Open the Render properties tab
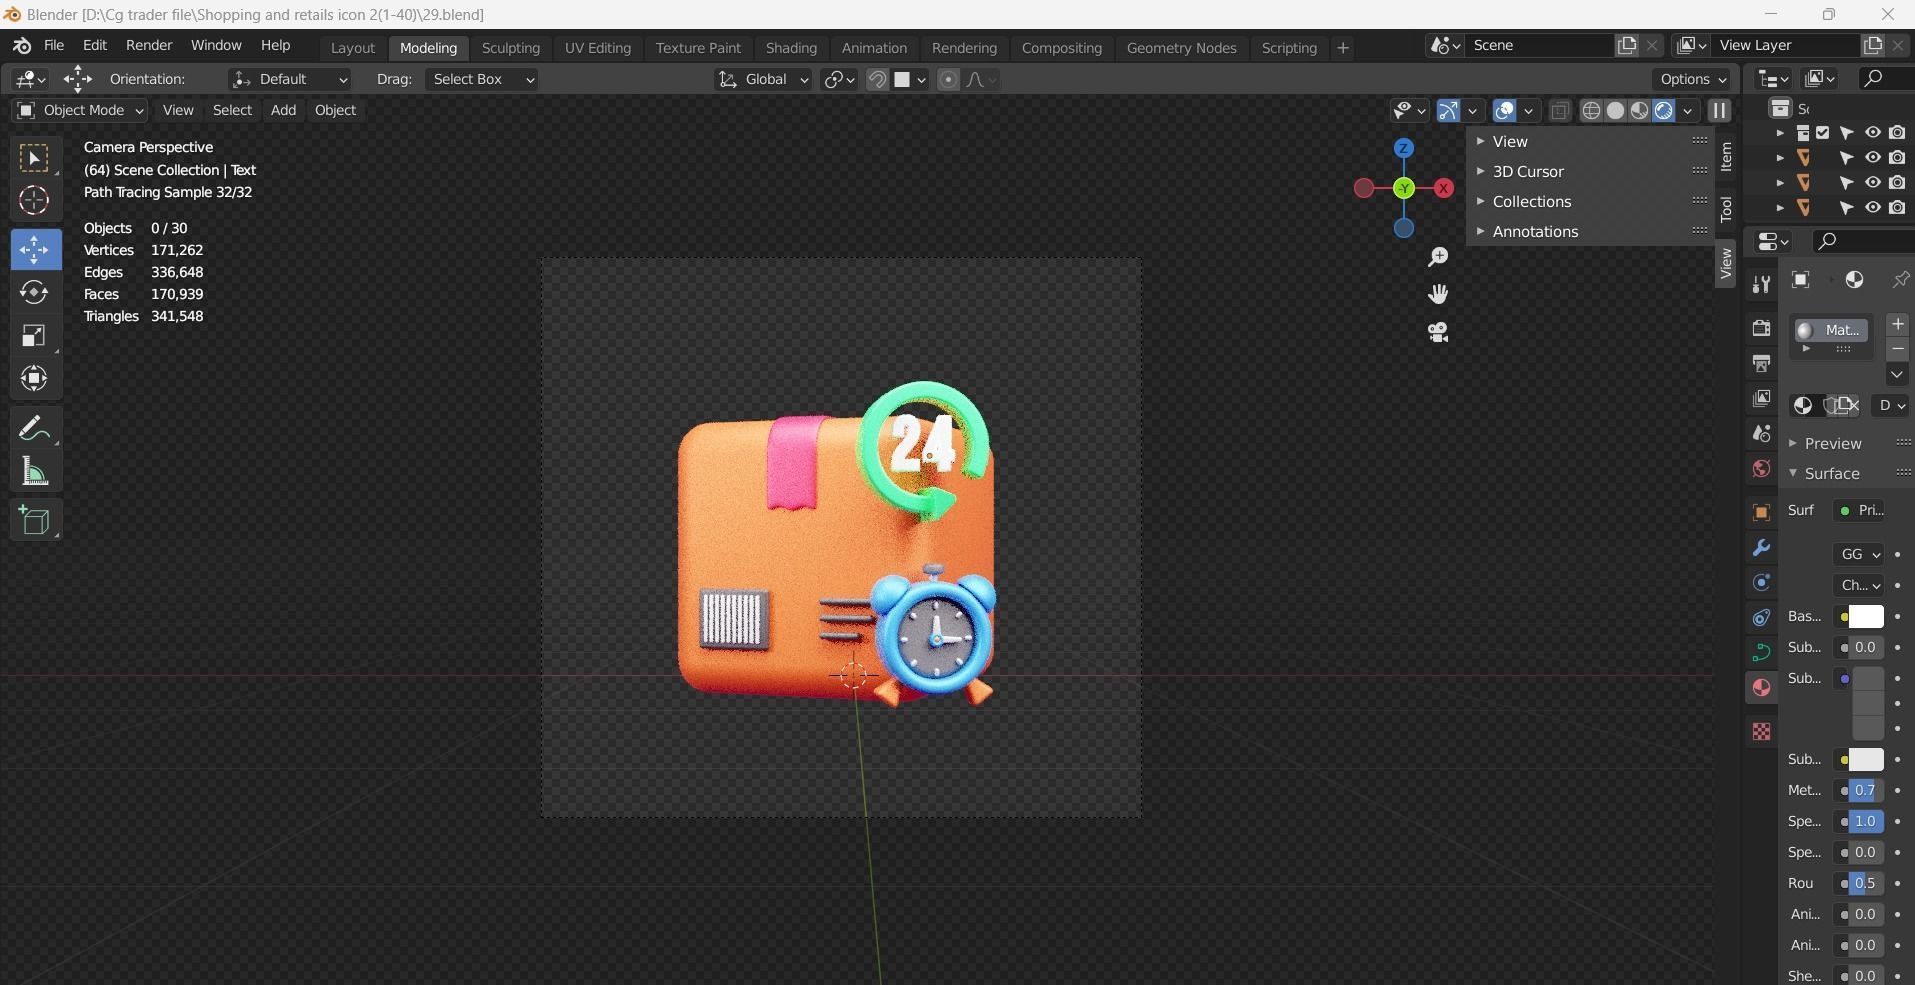Image resolution: width=1915 pixels, height=985 pixels. pyautogui.click(x=1761, y=328)
